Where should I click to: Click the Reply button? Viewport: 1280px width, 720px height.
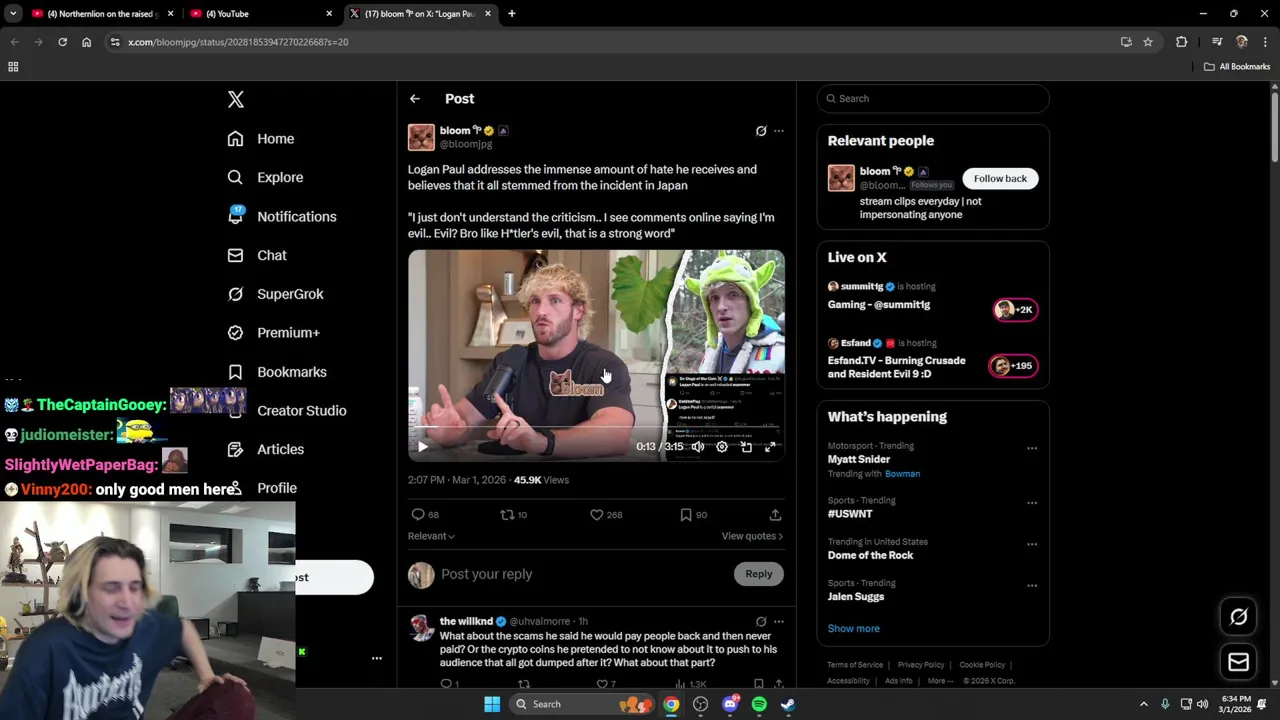click(x=759, y=574)
